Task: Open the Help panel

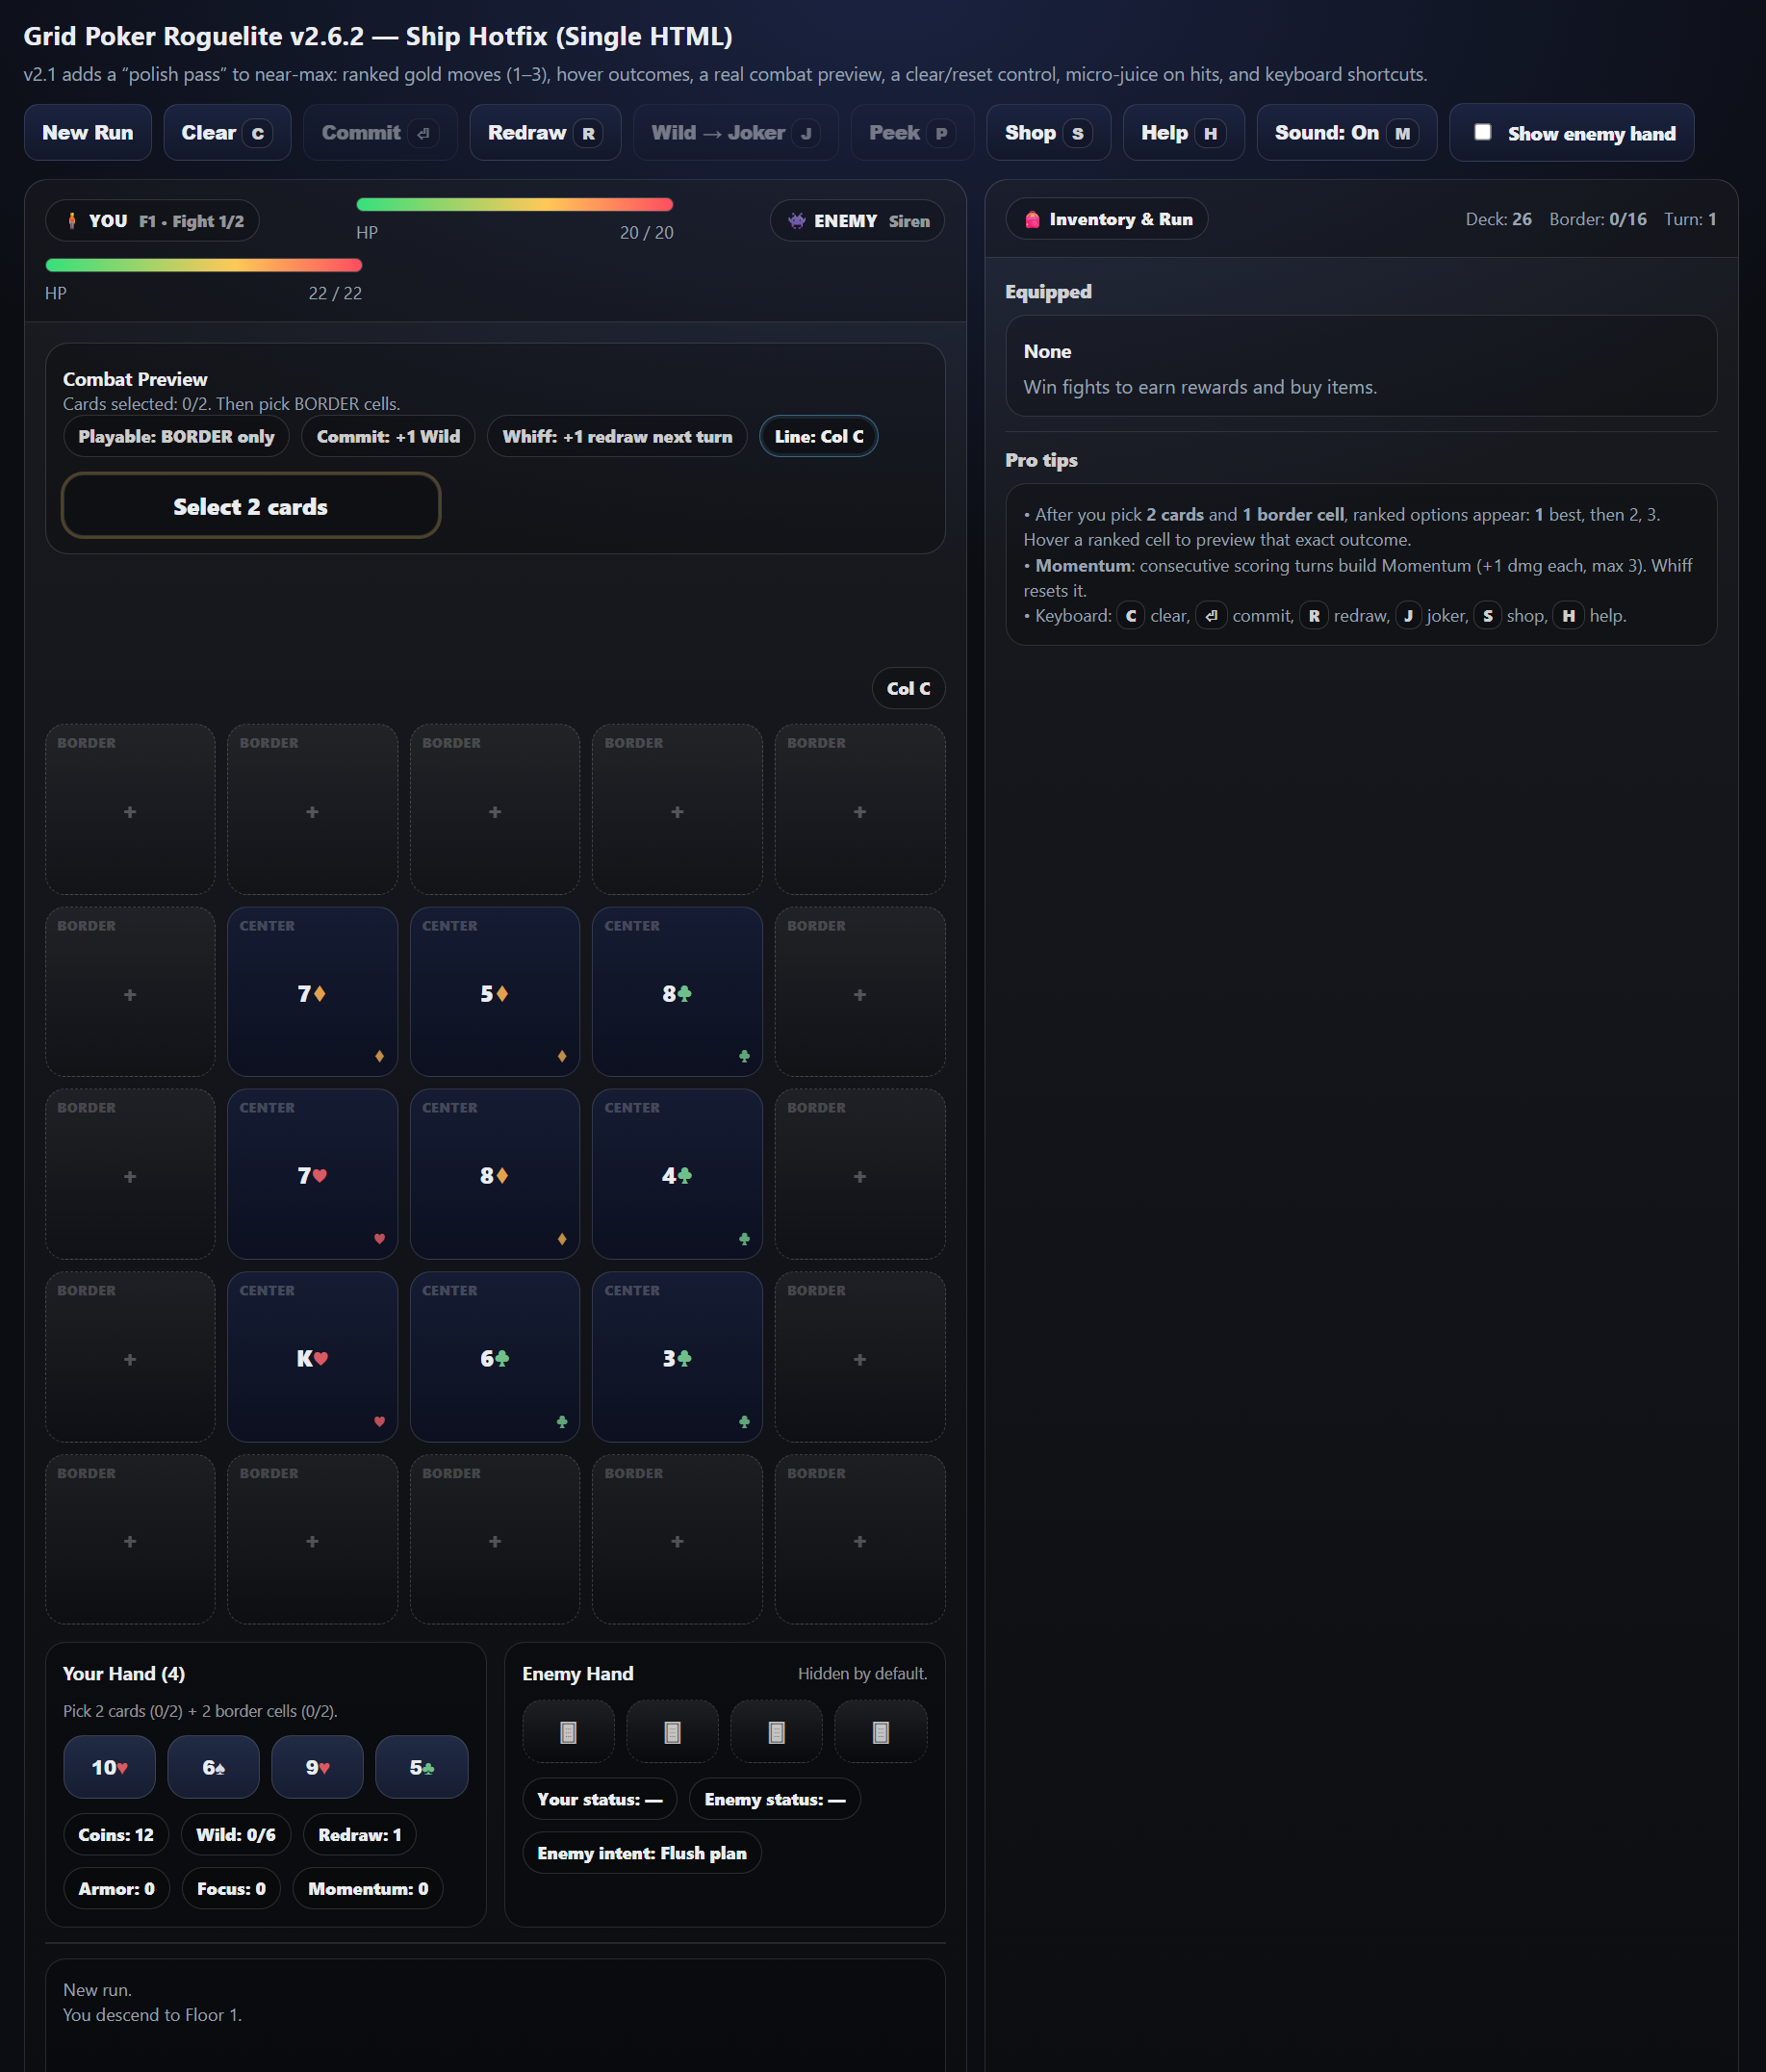Action: (1183, 133)
